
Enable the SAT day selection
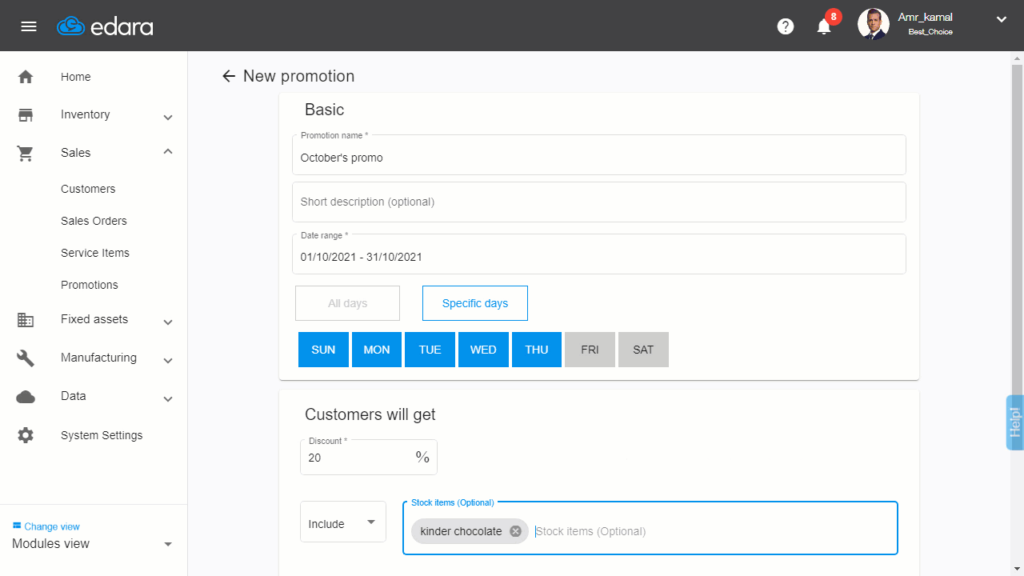tap(643, 349)
